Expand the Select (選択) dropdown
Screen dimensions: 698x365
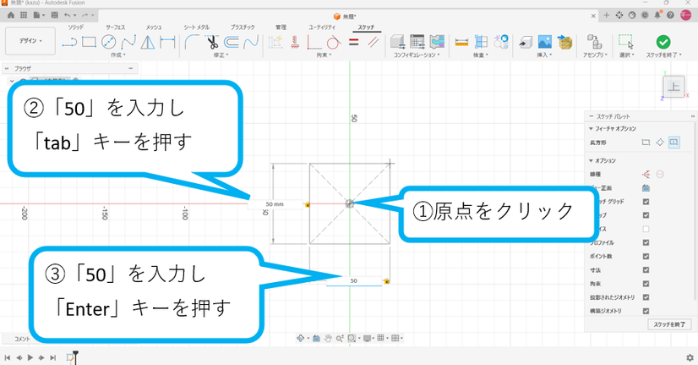pyautogui.click(x=628, y=55)
